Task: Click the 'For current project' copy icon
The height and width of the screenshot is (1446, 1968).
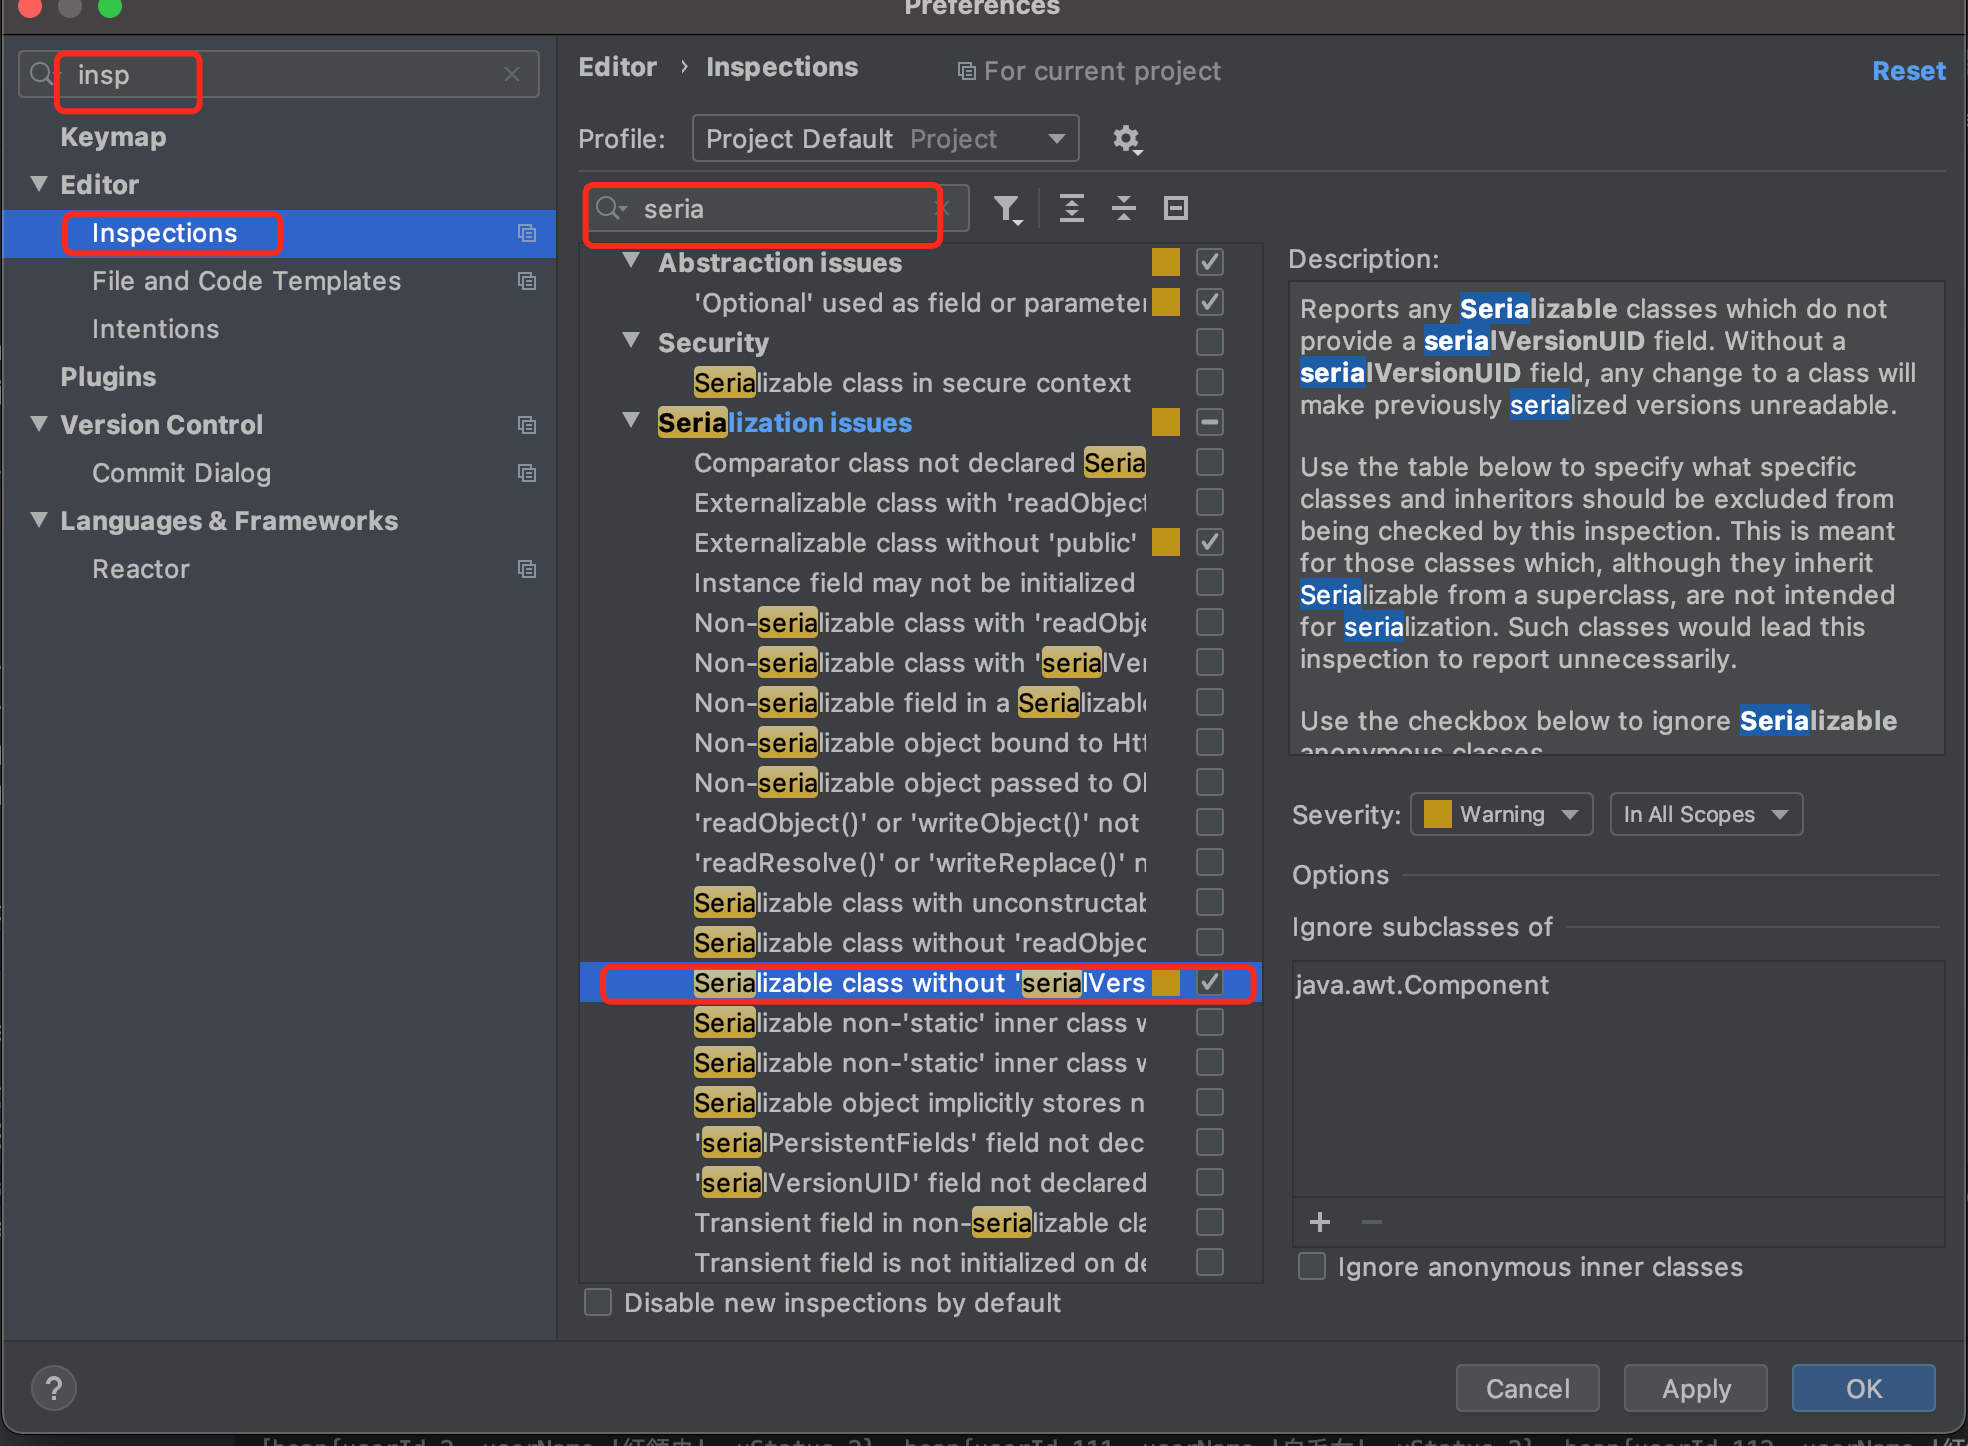Action: 967,71
